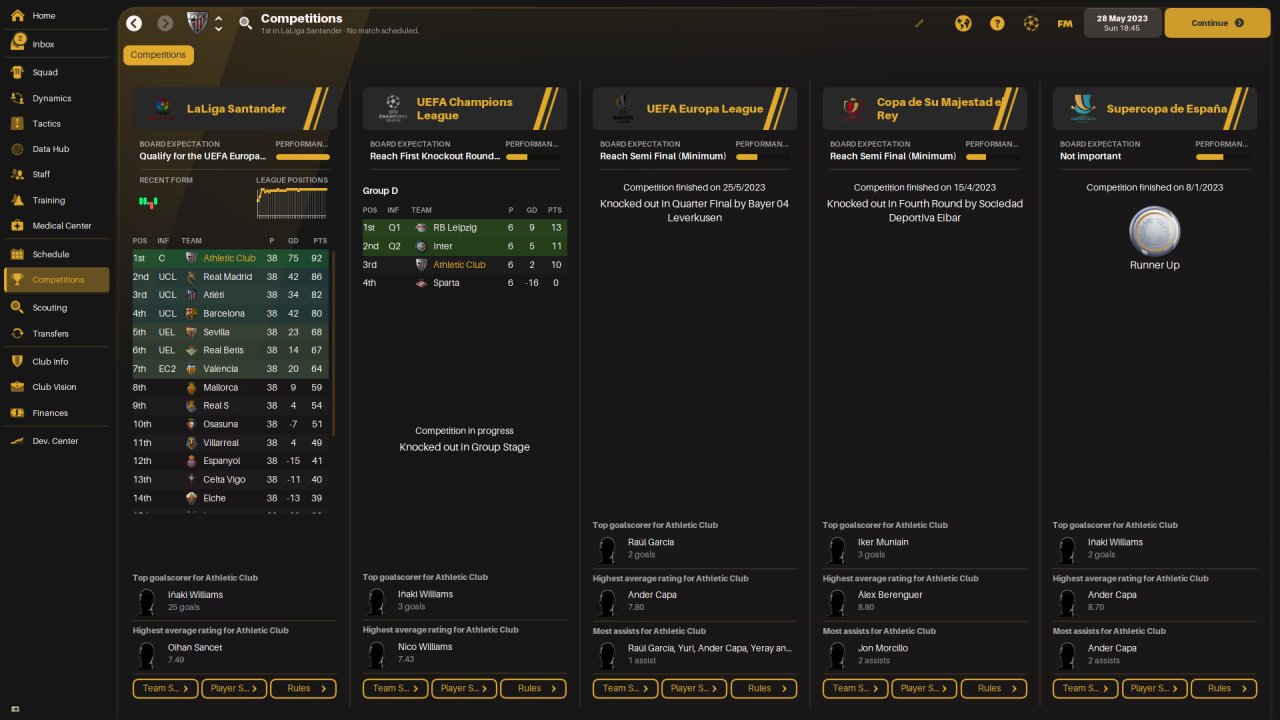Click the down chevron beside the club badge
This screenshot has width=1280, height=720.
(219, 29)
